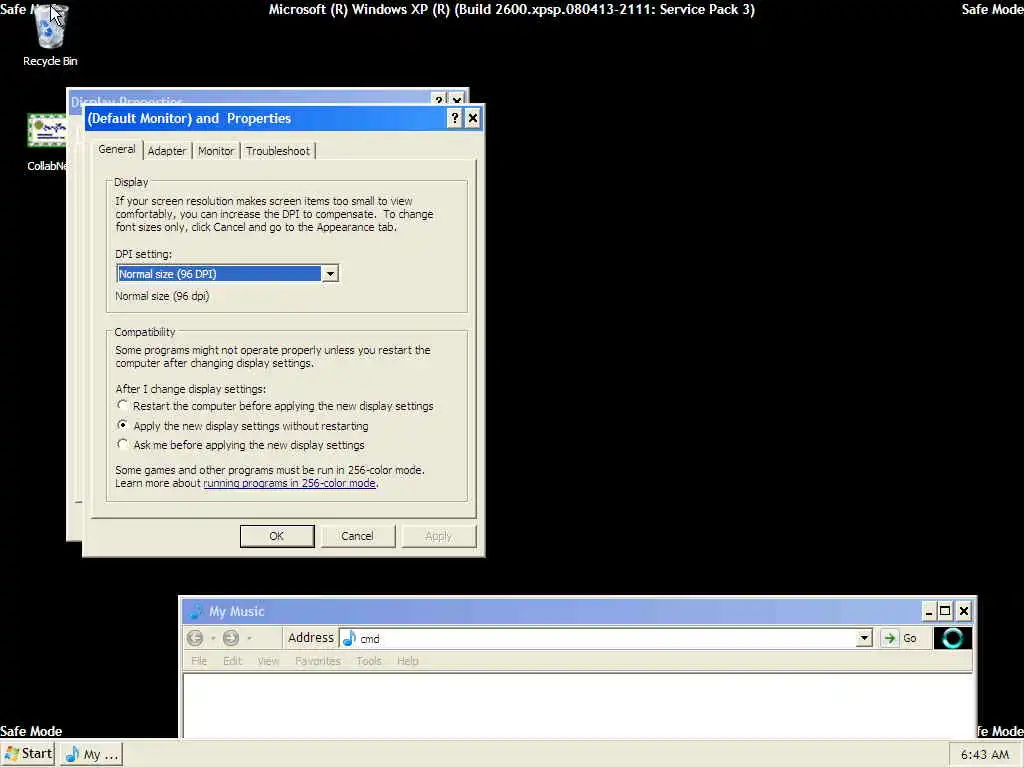Close the My Music window
The height and width of the screenshot is (768, 1024).
pyautogui.click(x=963, y=611)
